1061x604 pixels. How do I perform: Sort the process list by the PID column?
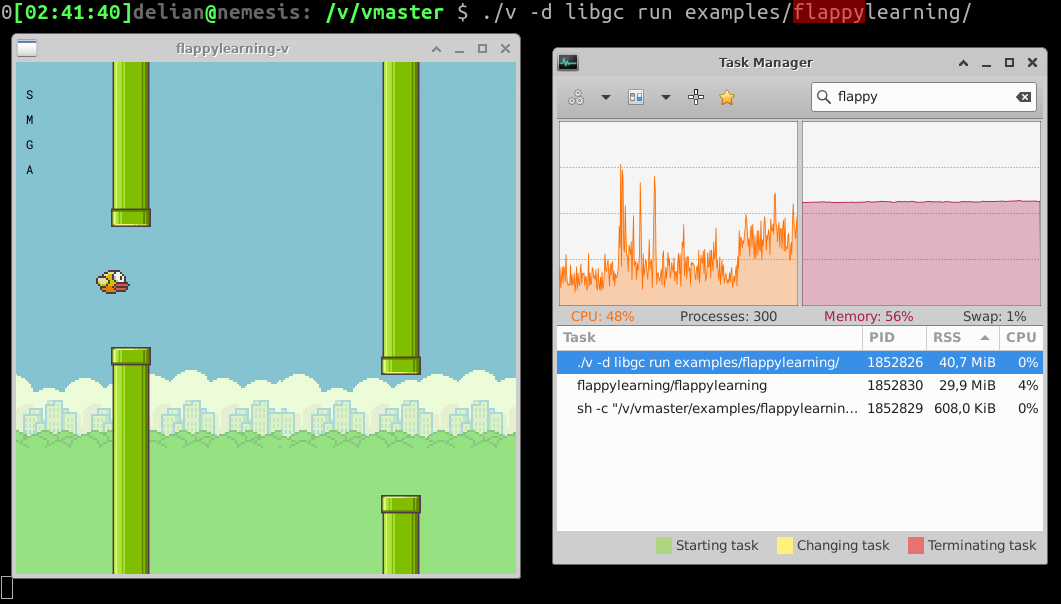(x=895, y=338)
